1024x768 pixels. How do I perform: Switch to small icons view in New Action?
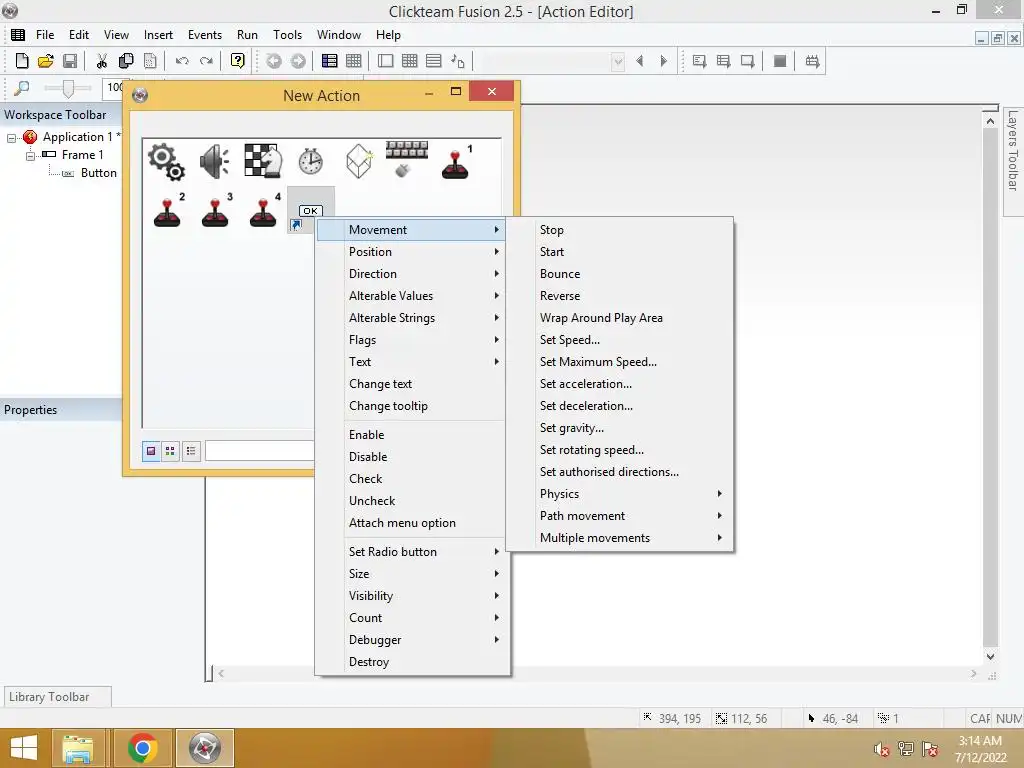click(170, 451)
